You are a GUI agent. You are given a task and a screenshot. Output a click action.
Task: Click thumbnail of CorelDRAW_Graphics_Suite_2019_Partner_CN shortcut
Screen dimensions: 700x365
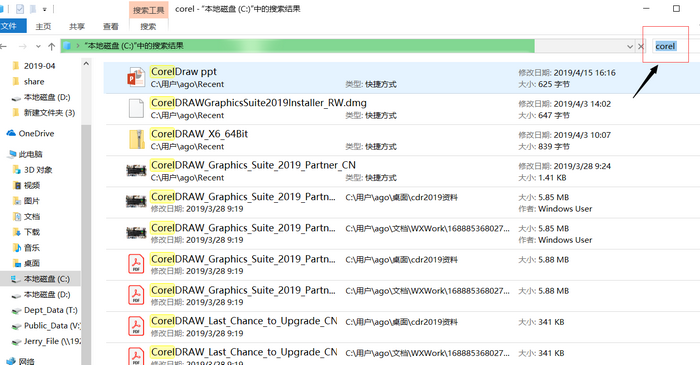pyautogui.click(x=136, y=170)
